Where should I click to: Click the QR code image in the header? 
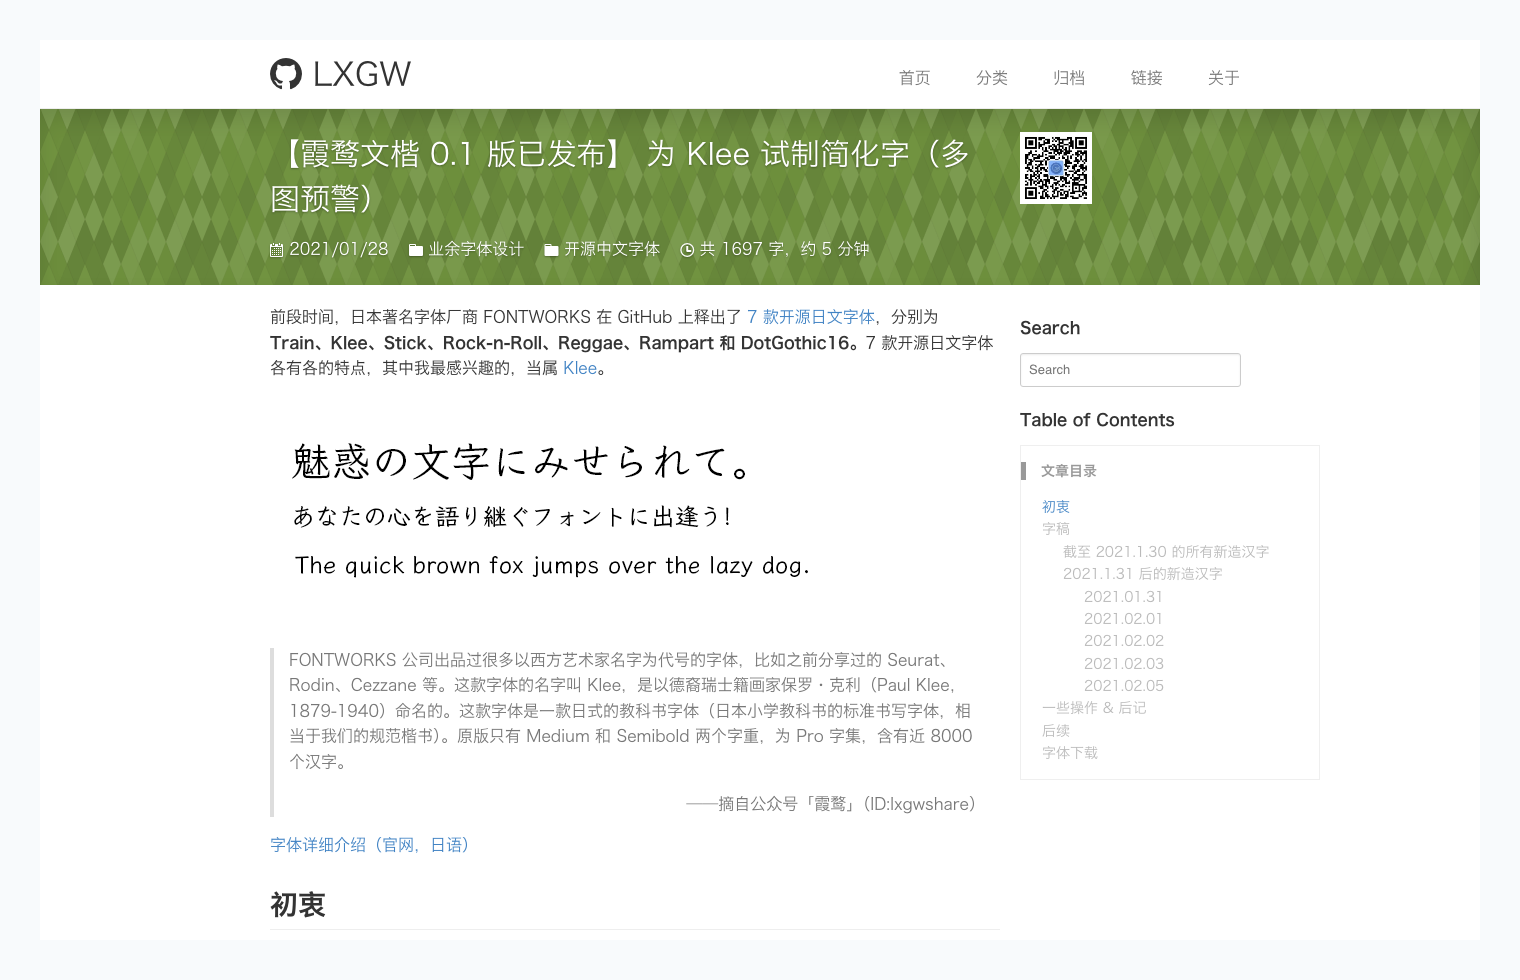tap(1056, 168)
